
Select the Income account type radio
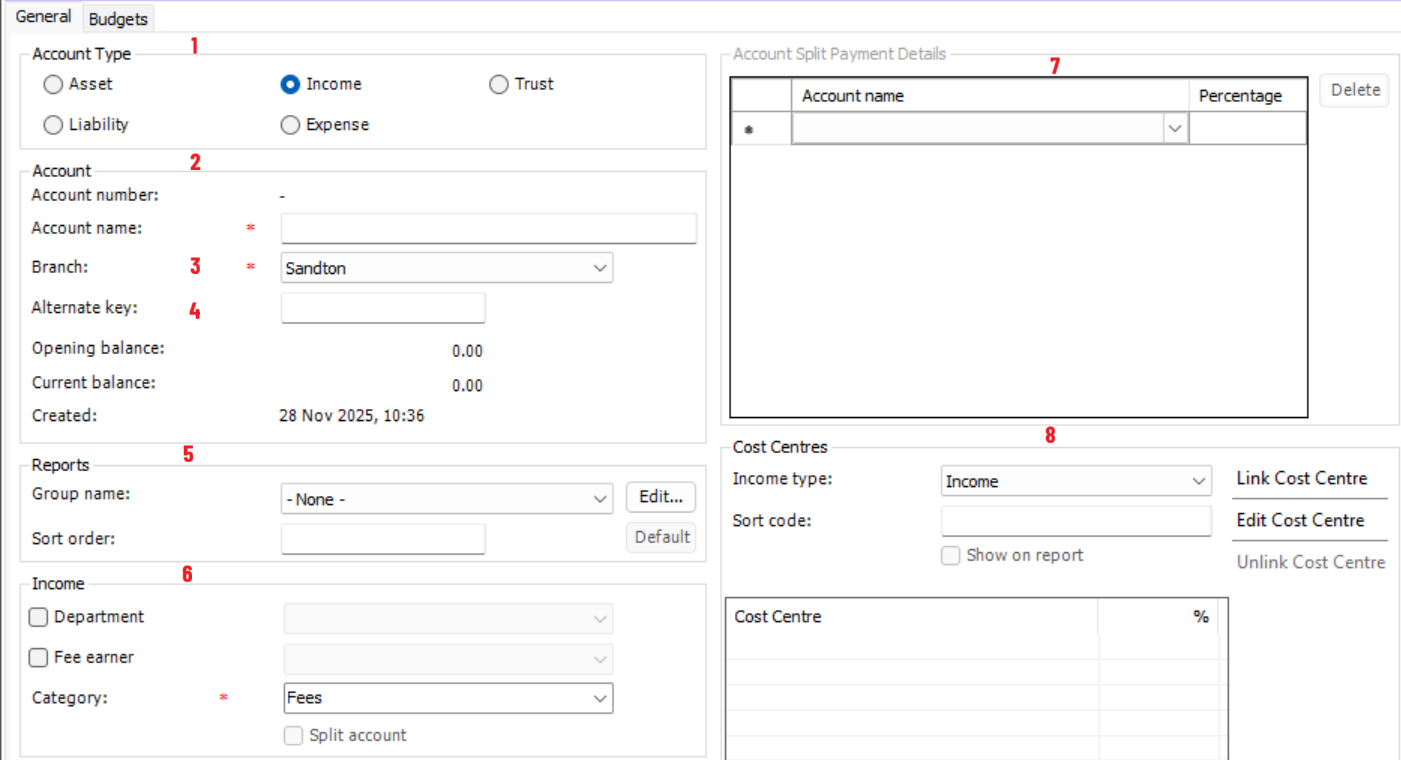(x=290, y=85)
